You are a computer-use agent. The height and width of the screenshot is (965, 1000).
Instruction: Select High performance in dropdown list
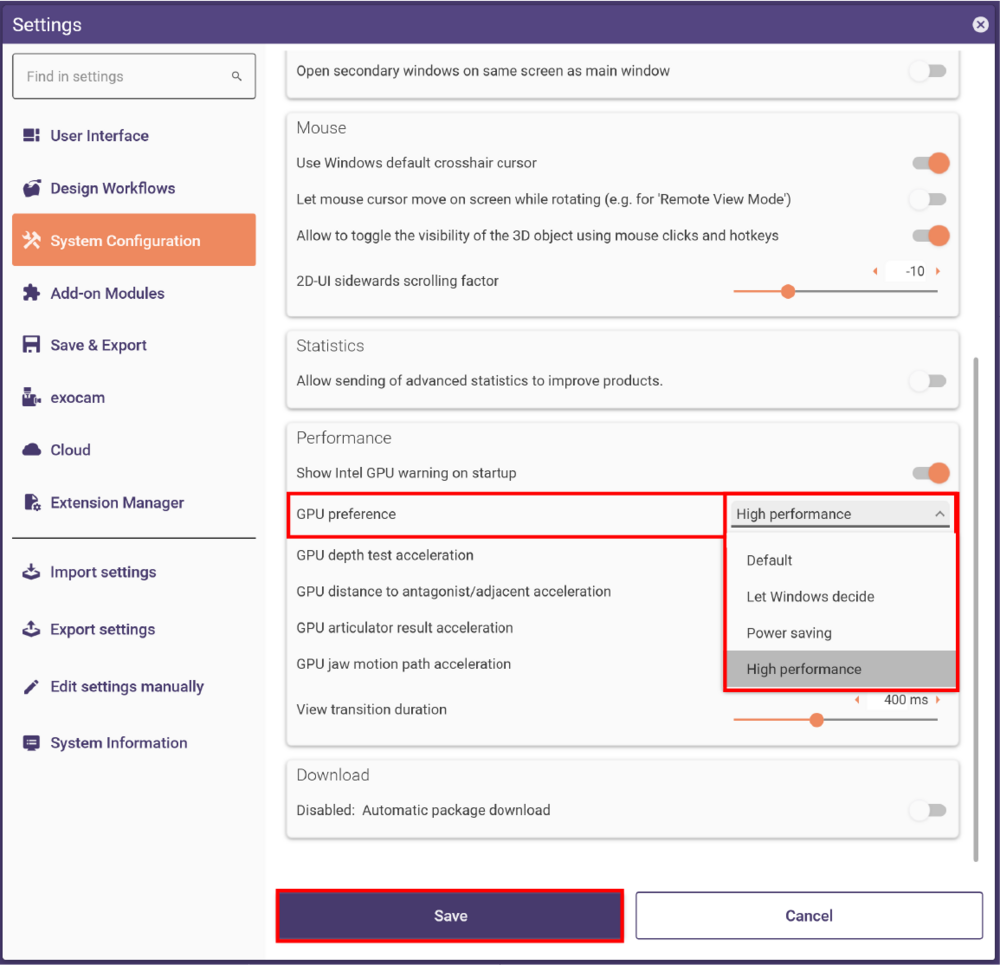point(841,669)
